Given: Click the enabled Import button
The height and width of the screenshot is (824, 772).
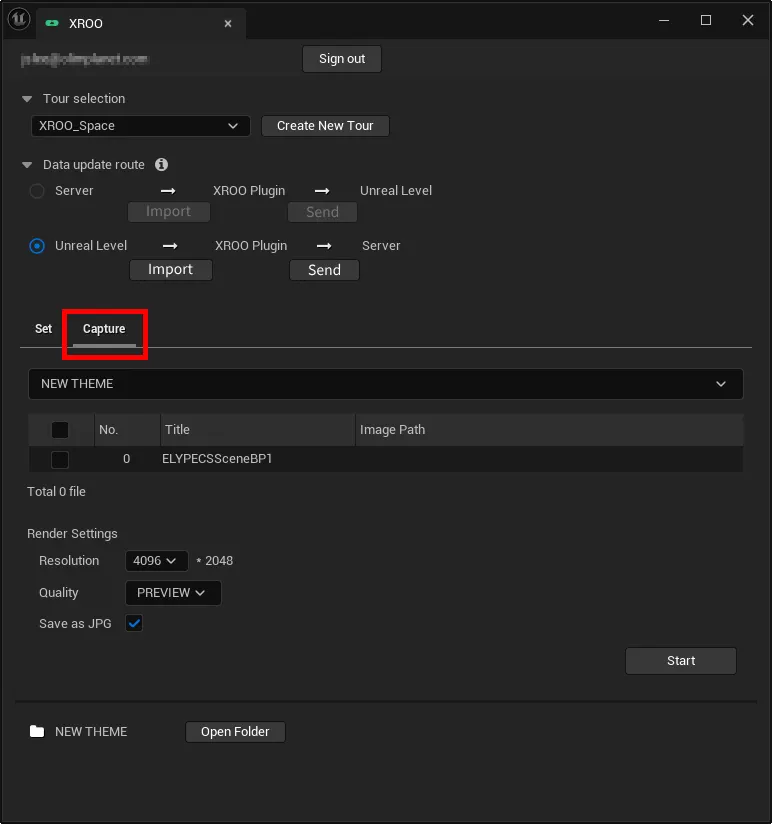Looking at the screenshot, I should tap(171, 270).
